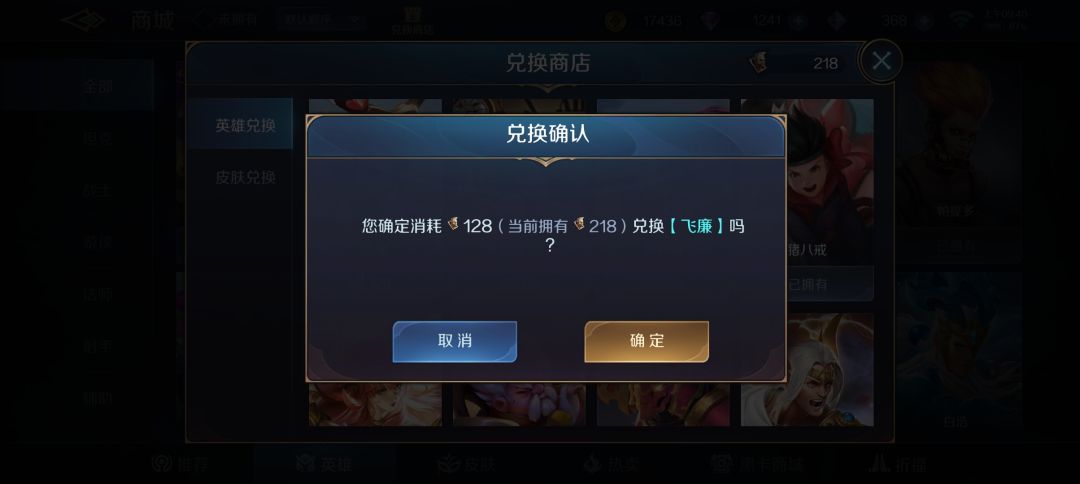The width and height of the screenshot is (1080, 484).
Task: Tap the blonde hero thumbnail at bottom right
Action: point(807,370)
